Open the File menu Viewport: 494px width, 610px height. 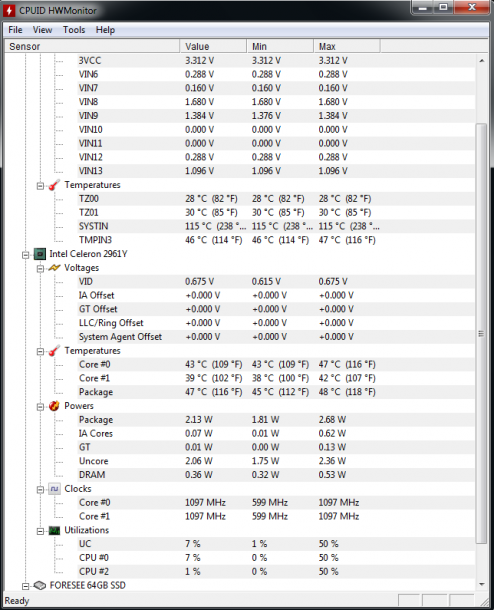16,30
